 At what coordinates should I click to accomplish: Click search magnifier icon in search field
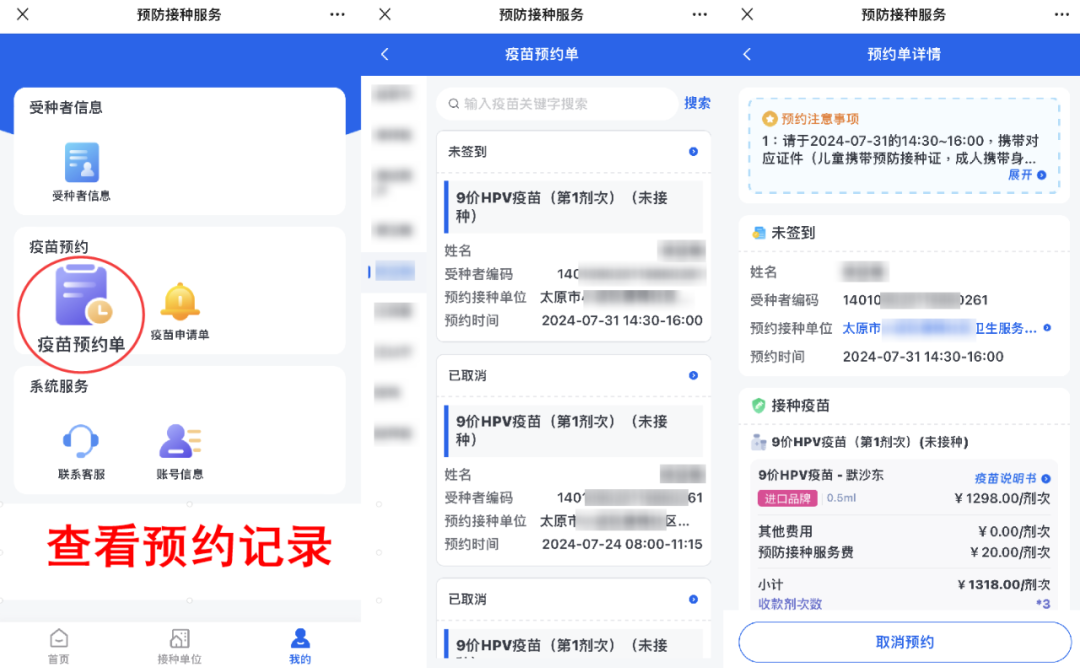tap(454, 104)
